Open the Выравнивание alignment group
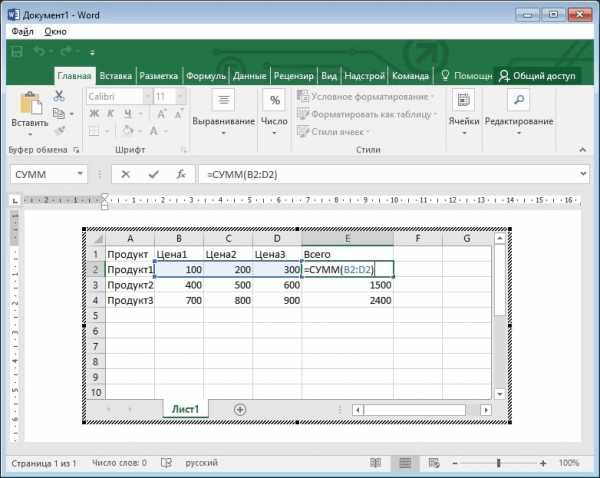 223,113
